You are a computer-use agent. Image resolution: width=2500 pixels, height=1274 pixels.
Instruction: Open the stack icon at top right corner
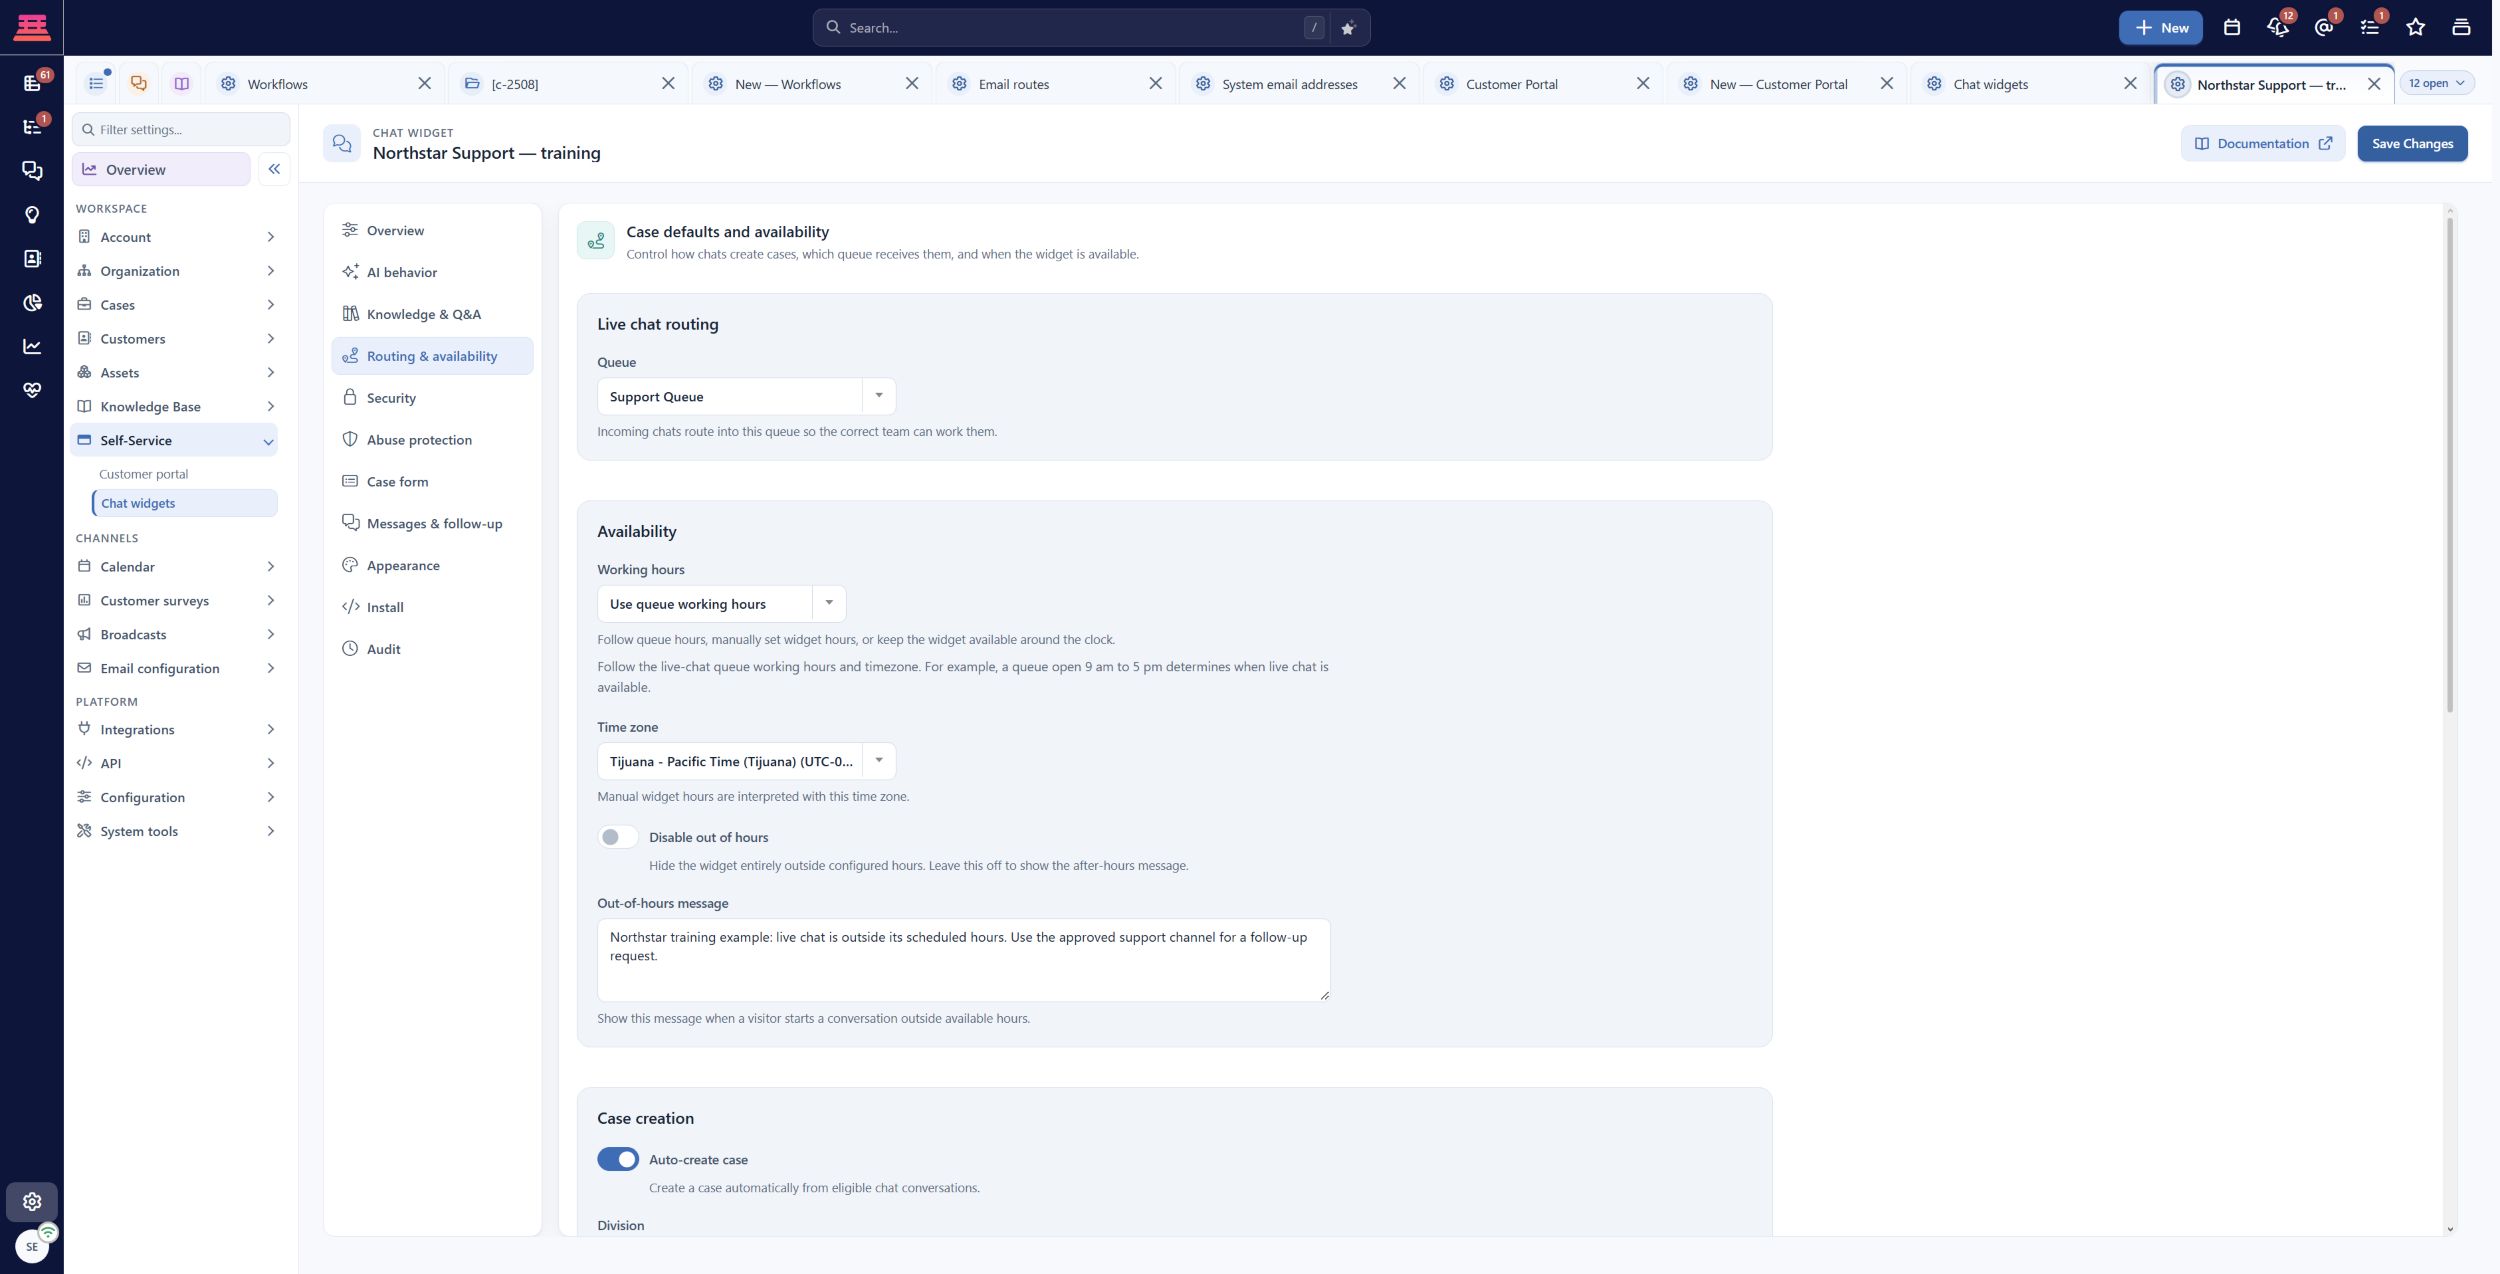point(2461,28)
